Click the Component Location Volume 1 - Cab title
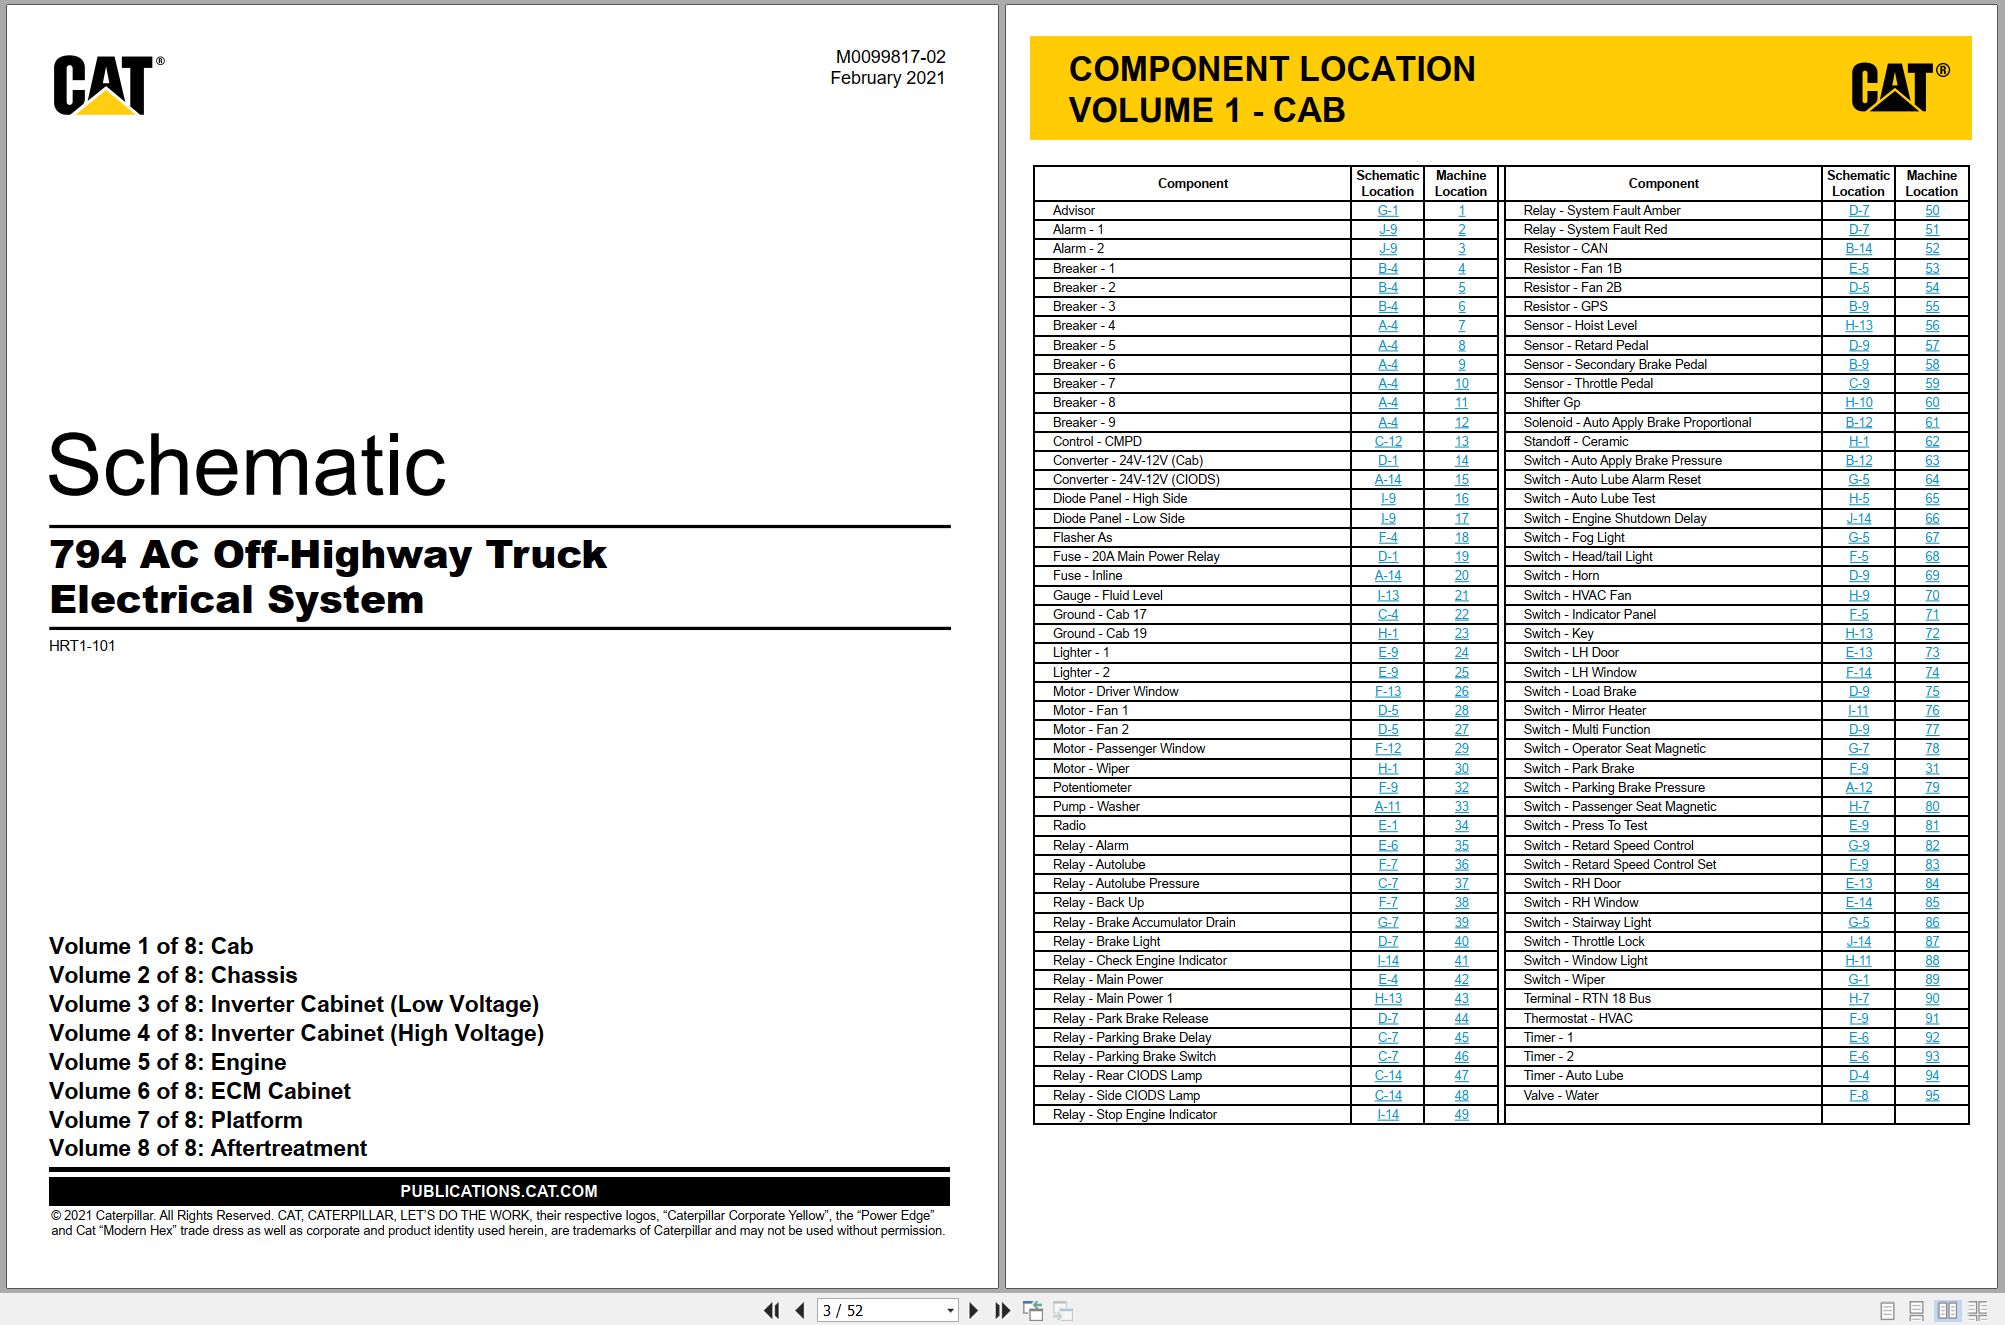 pos(1272,89)
